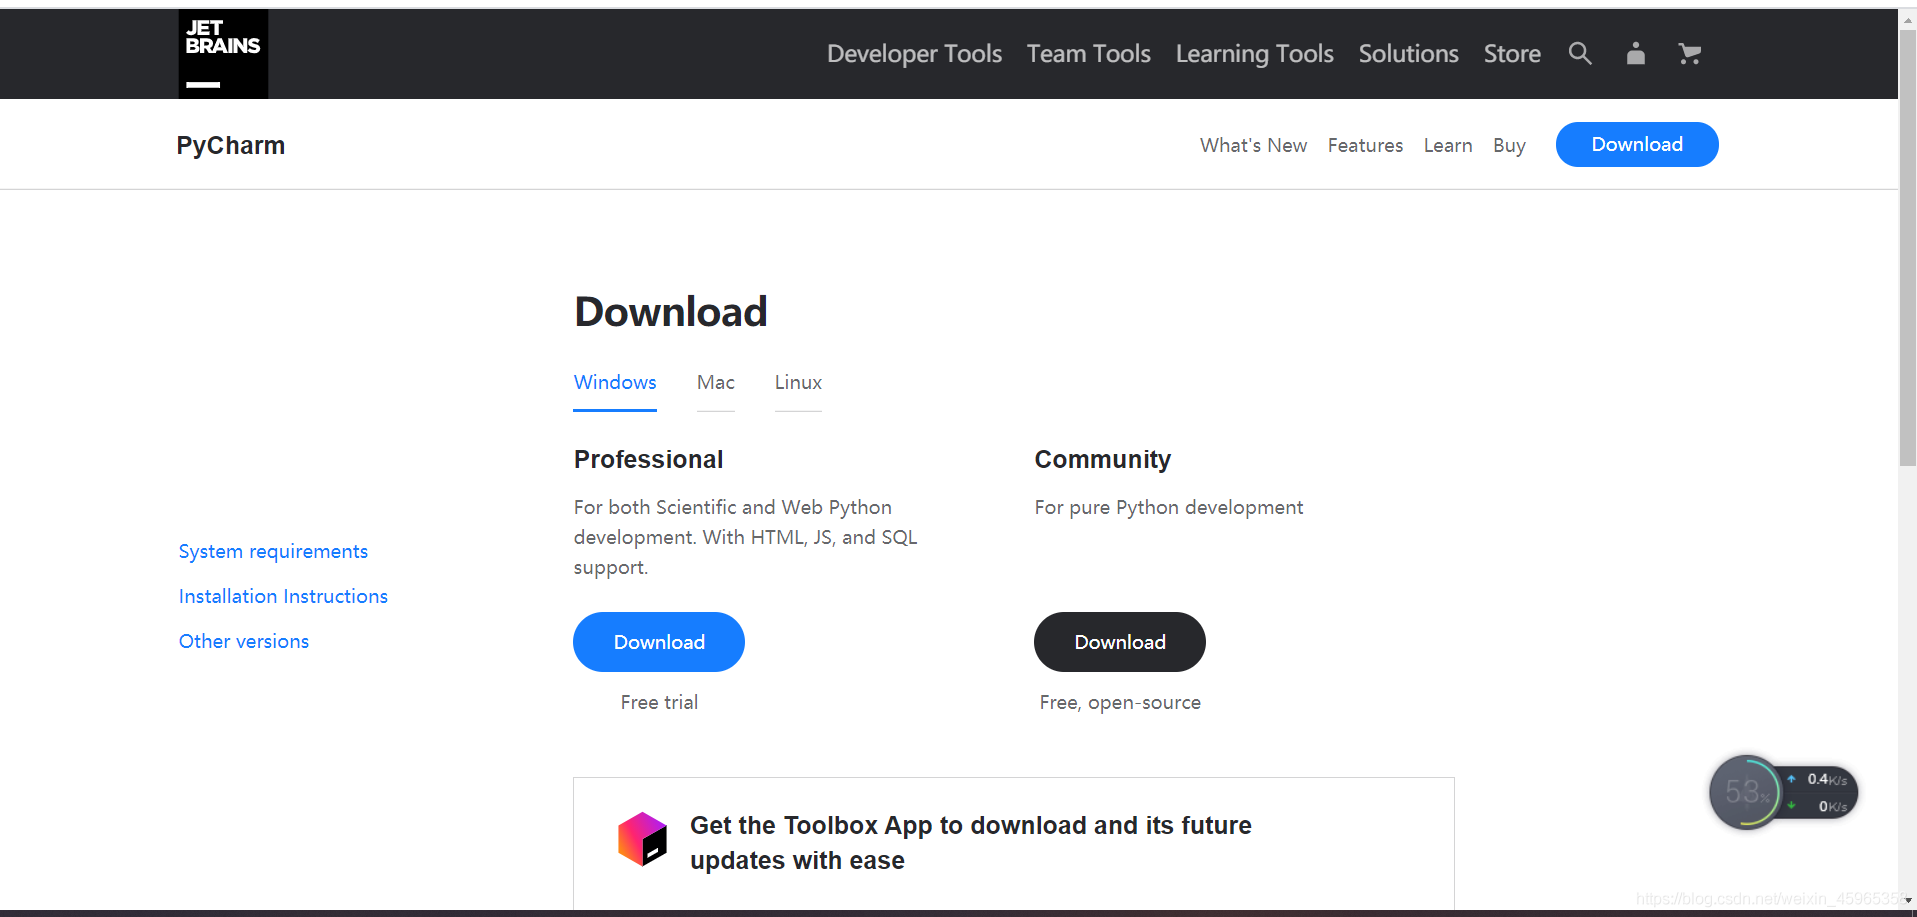Open Other versions link
The height and width of the screenshot is (917, 1917).
tap(244, 641)
